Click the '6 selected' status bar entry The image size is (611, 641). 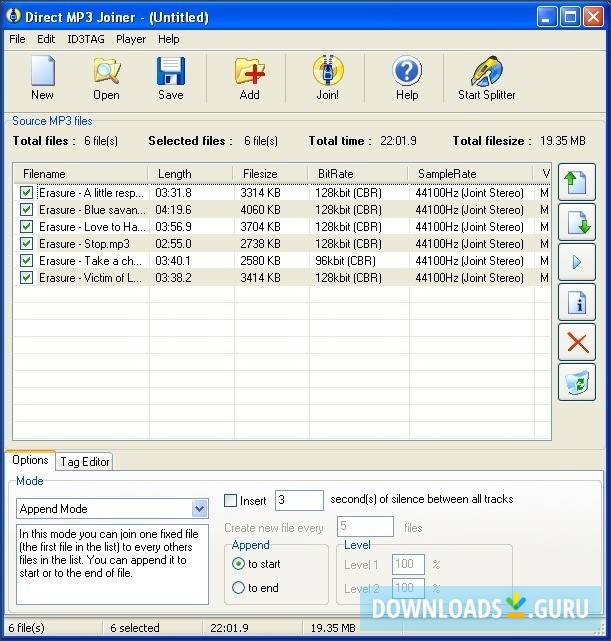pyautogui.click(x=135, y=628)
